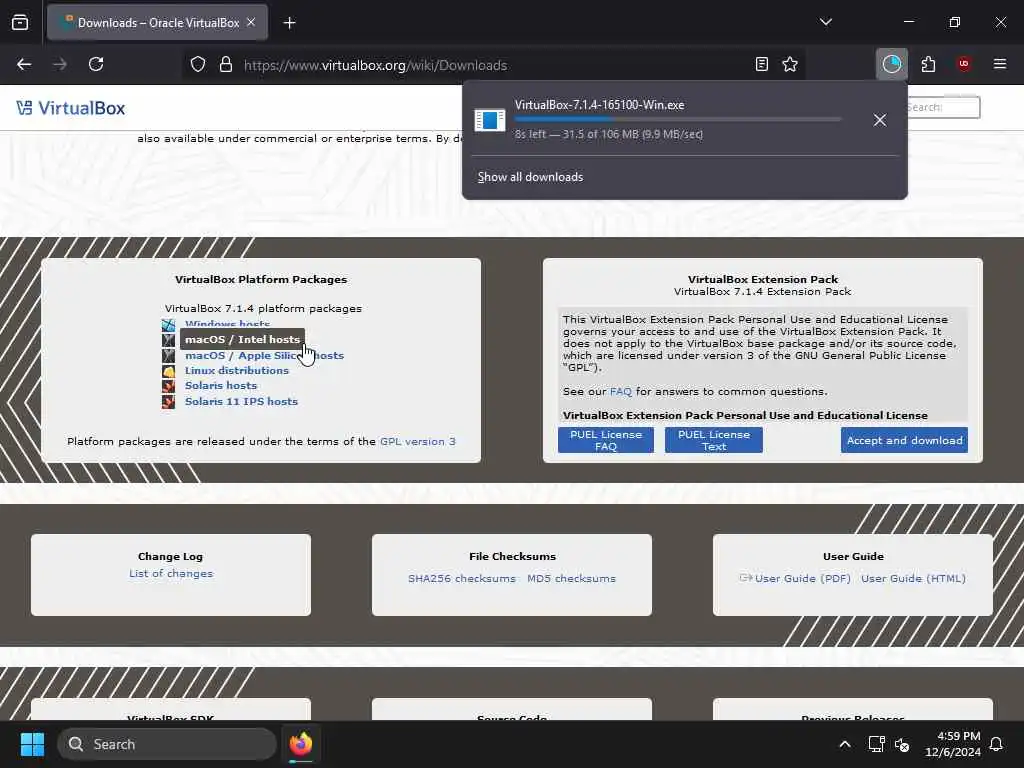The height and width of the screenshot is (768, 1024).
Task: Open tracking protection shield icon
Action: click(198, 64)
